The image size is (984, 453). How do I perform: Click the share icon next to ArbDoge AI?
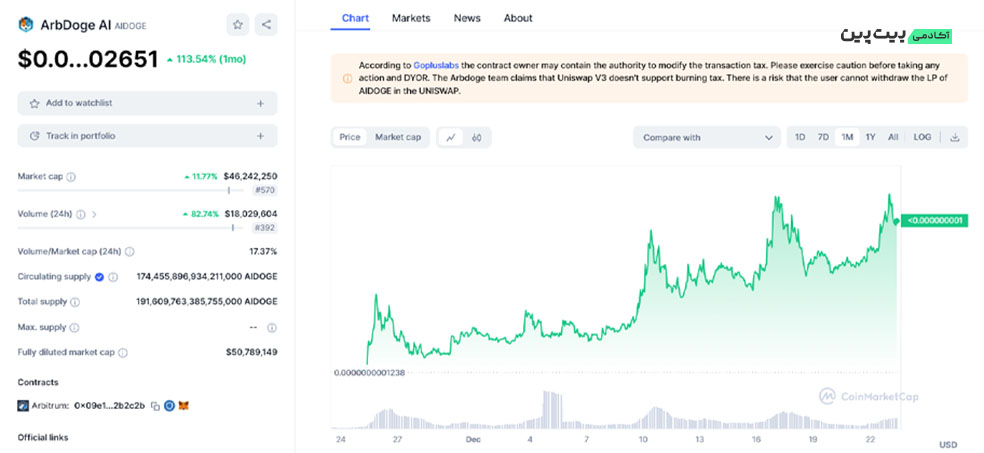click(x=265, y=24)
